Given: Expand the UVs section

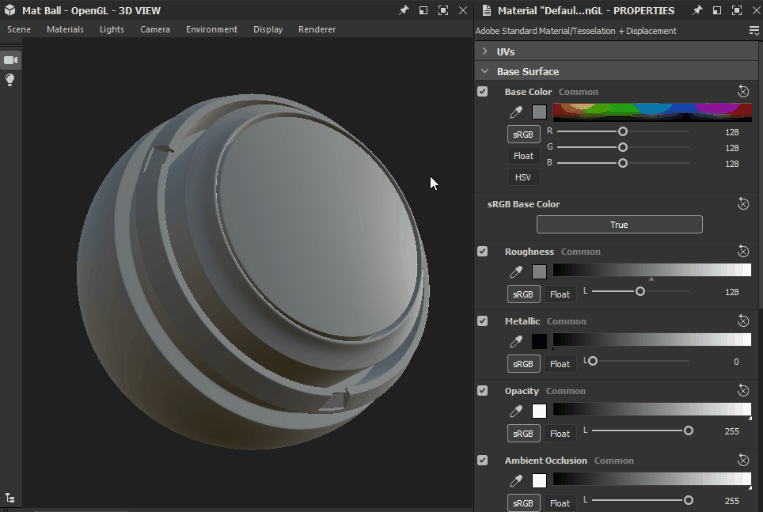Looking at the screenshot, I should 485,51.
